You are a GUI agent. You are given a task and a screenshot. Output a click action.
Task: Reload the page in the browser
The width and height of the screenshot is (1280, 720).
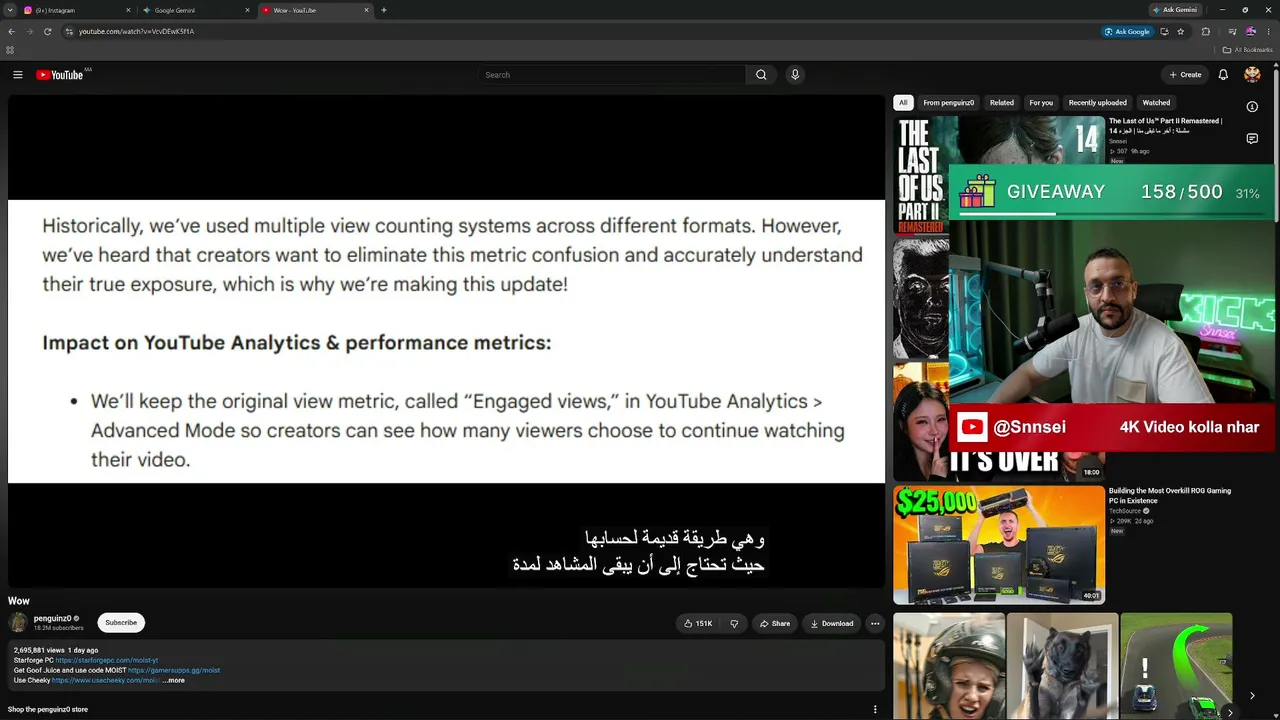47,31
